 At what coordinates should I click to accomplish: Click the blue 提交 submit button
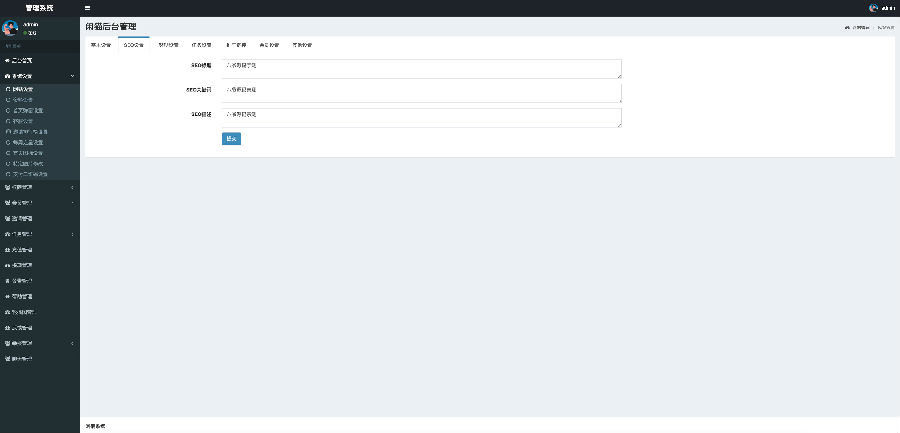(231, 138)
